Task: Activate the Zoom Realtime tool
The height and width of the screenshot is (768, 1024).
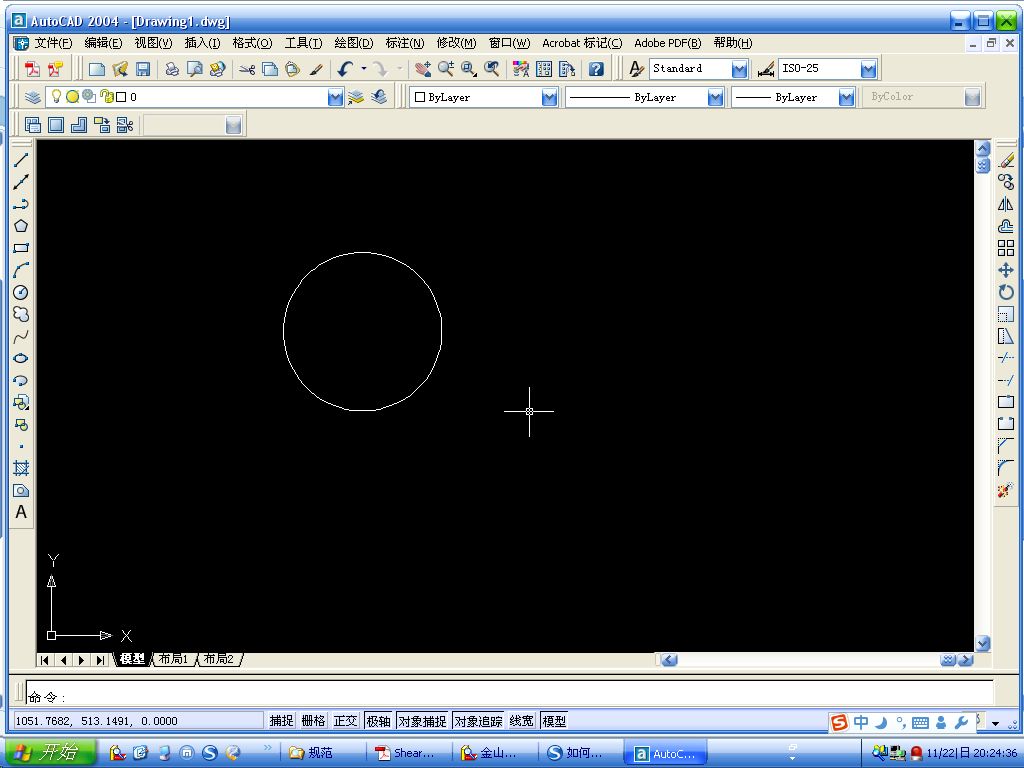Action: tap(446, 69)
